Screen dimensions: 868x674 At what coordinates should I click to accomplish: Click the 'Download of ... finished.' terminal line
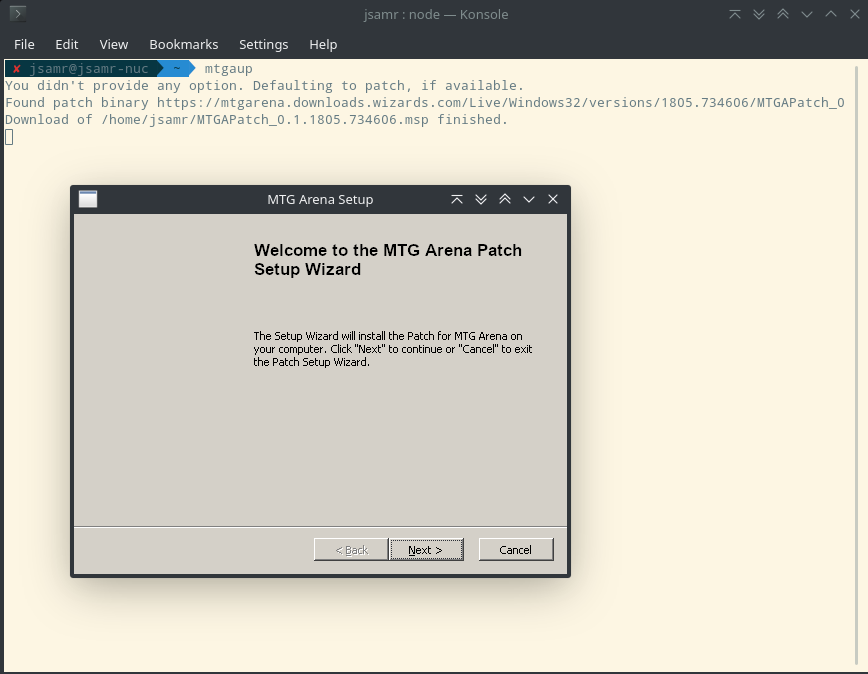tap(256, 120)
